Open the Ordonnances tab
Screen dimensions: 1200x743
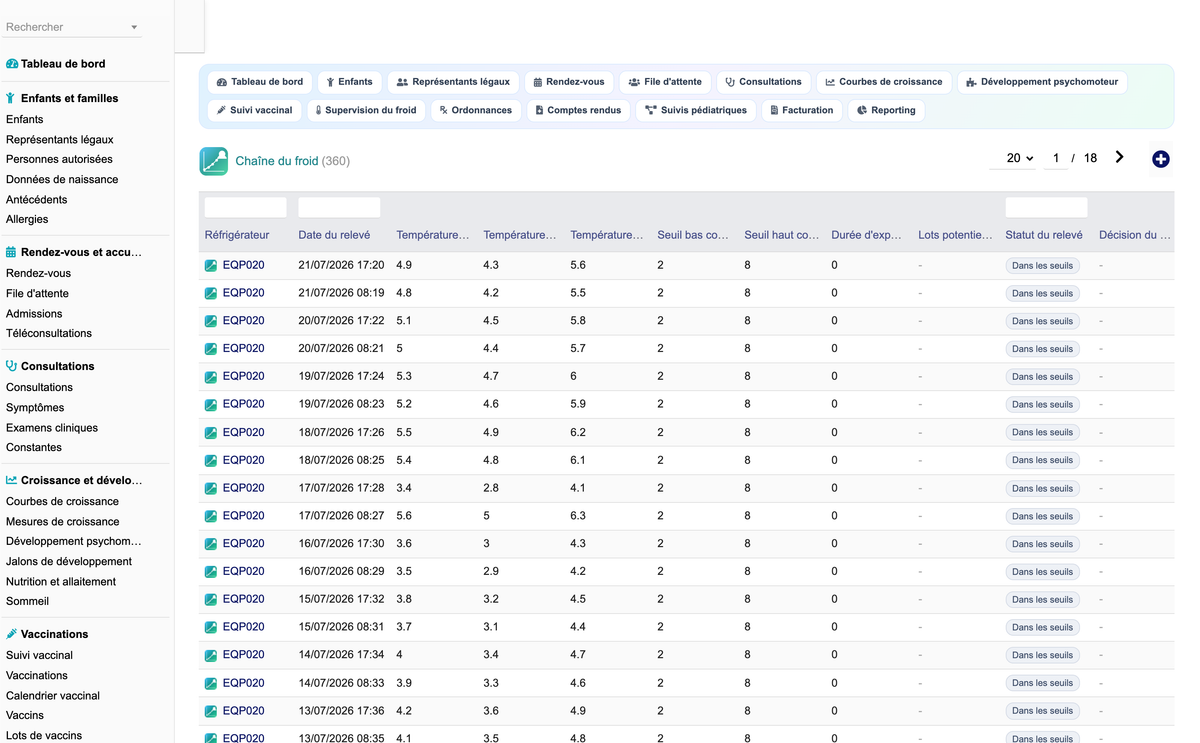(x=476, y=110)
